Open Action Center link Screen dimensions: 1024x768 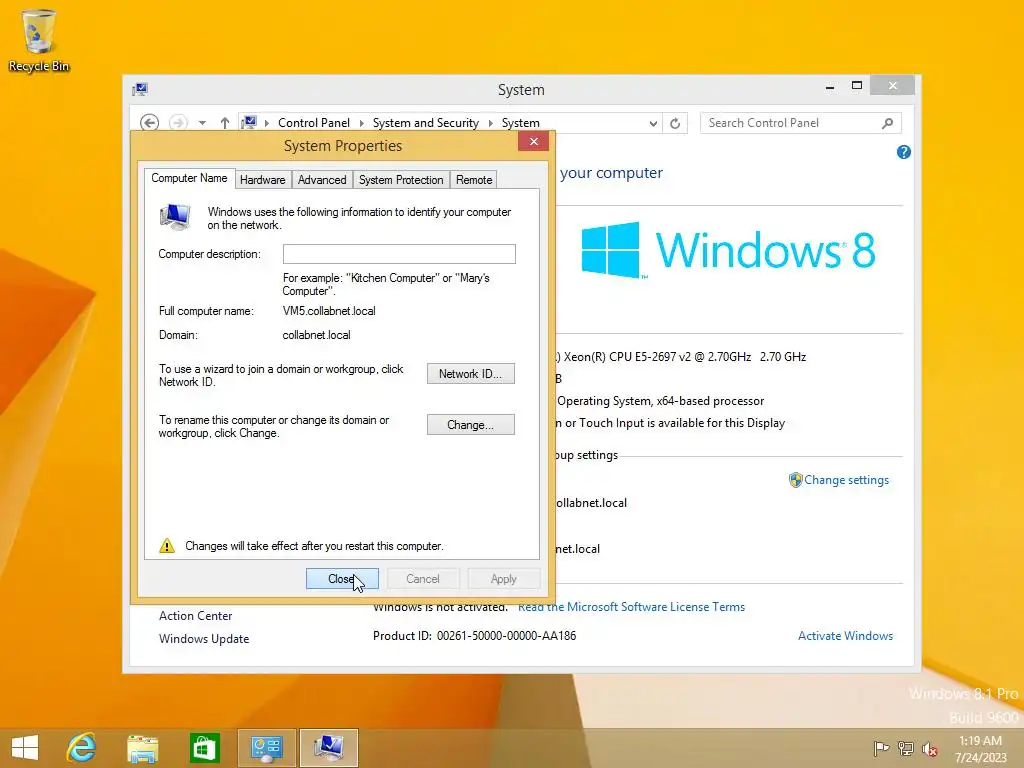tap(195, 616)
